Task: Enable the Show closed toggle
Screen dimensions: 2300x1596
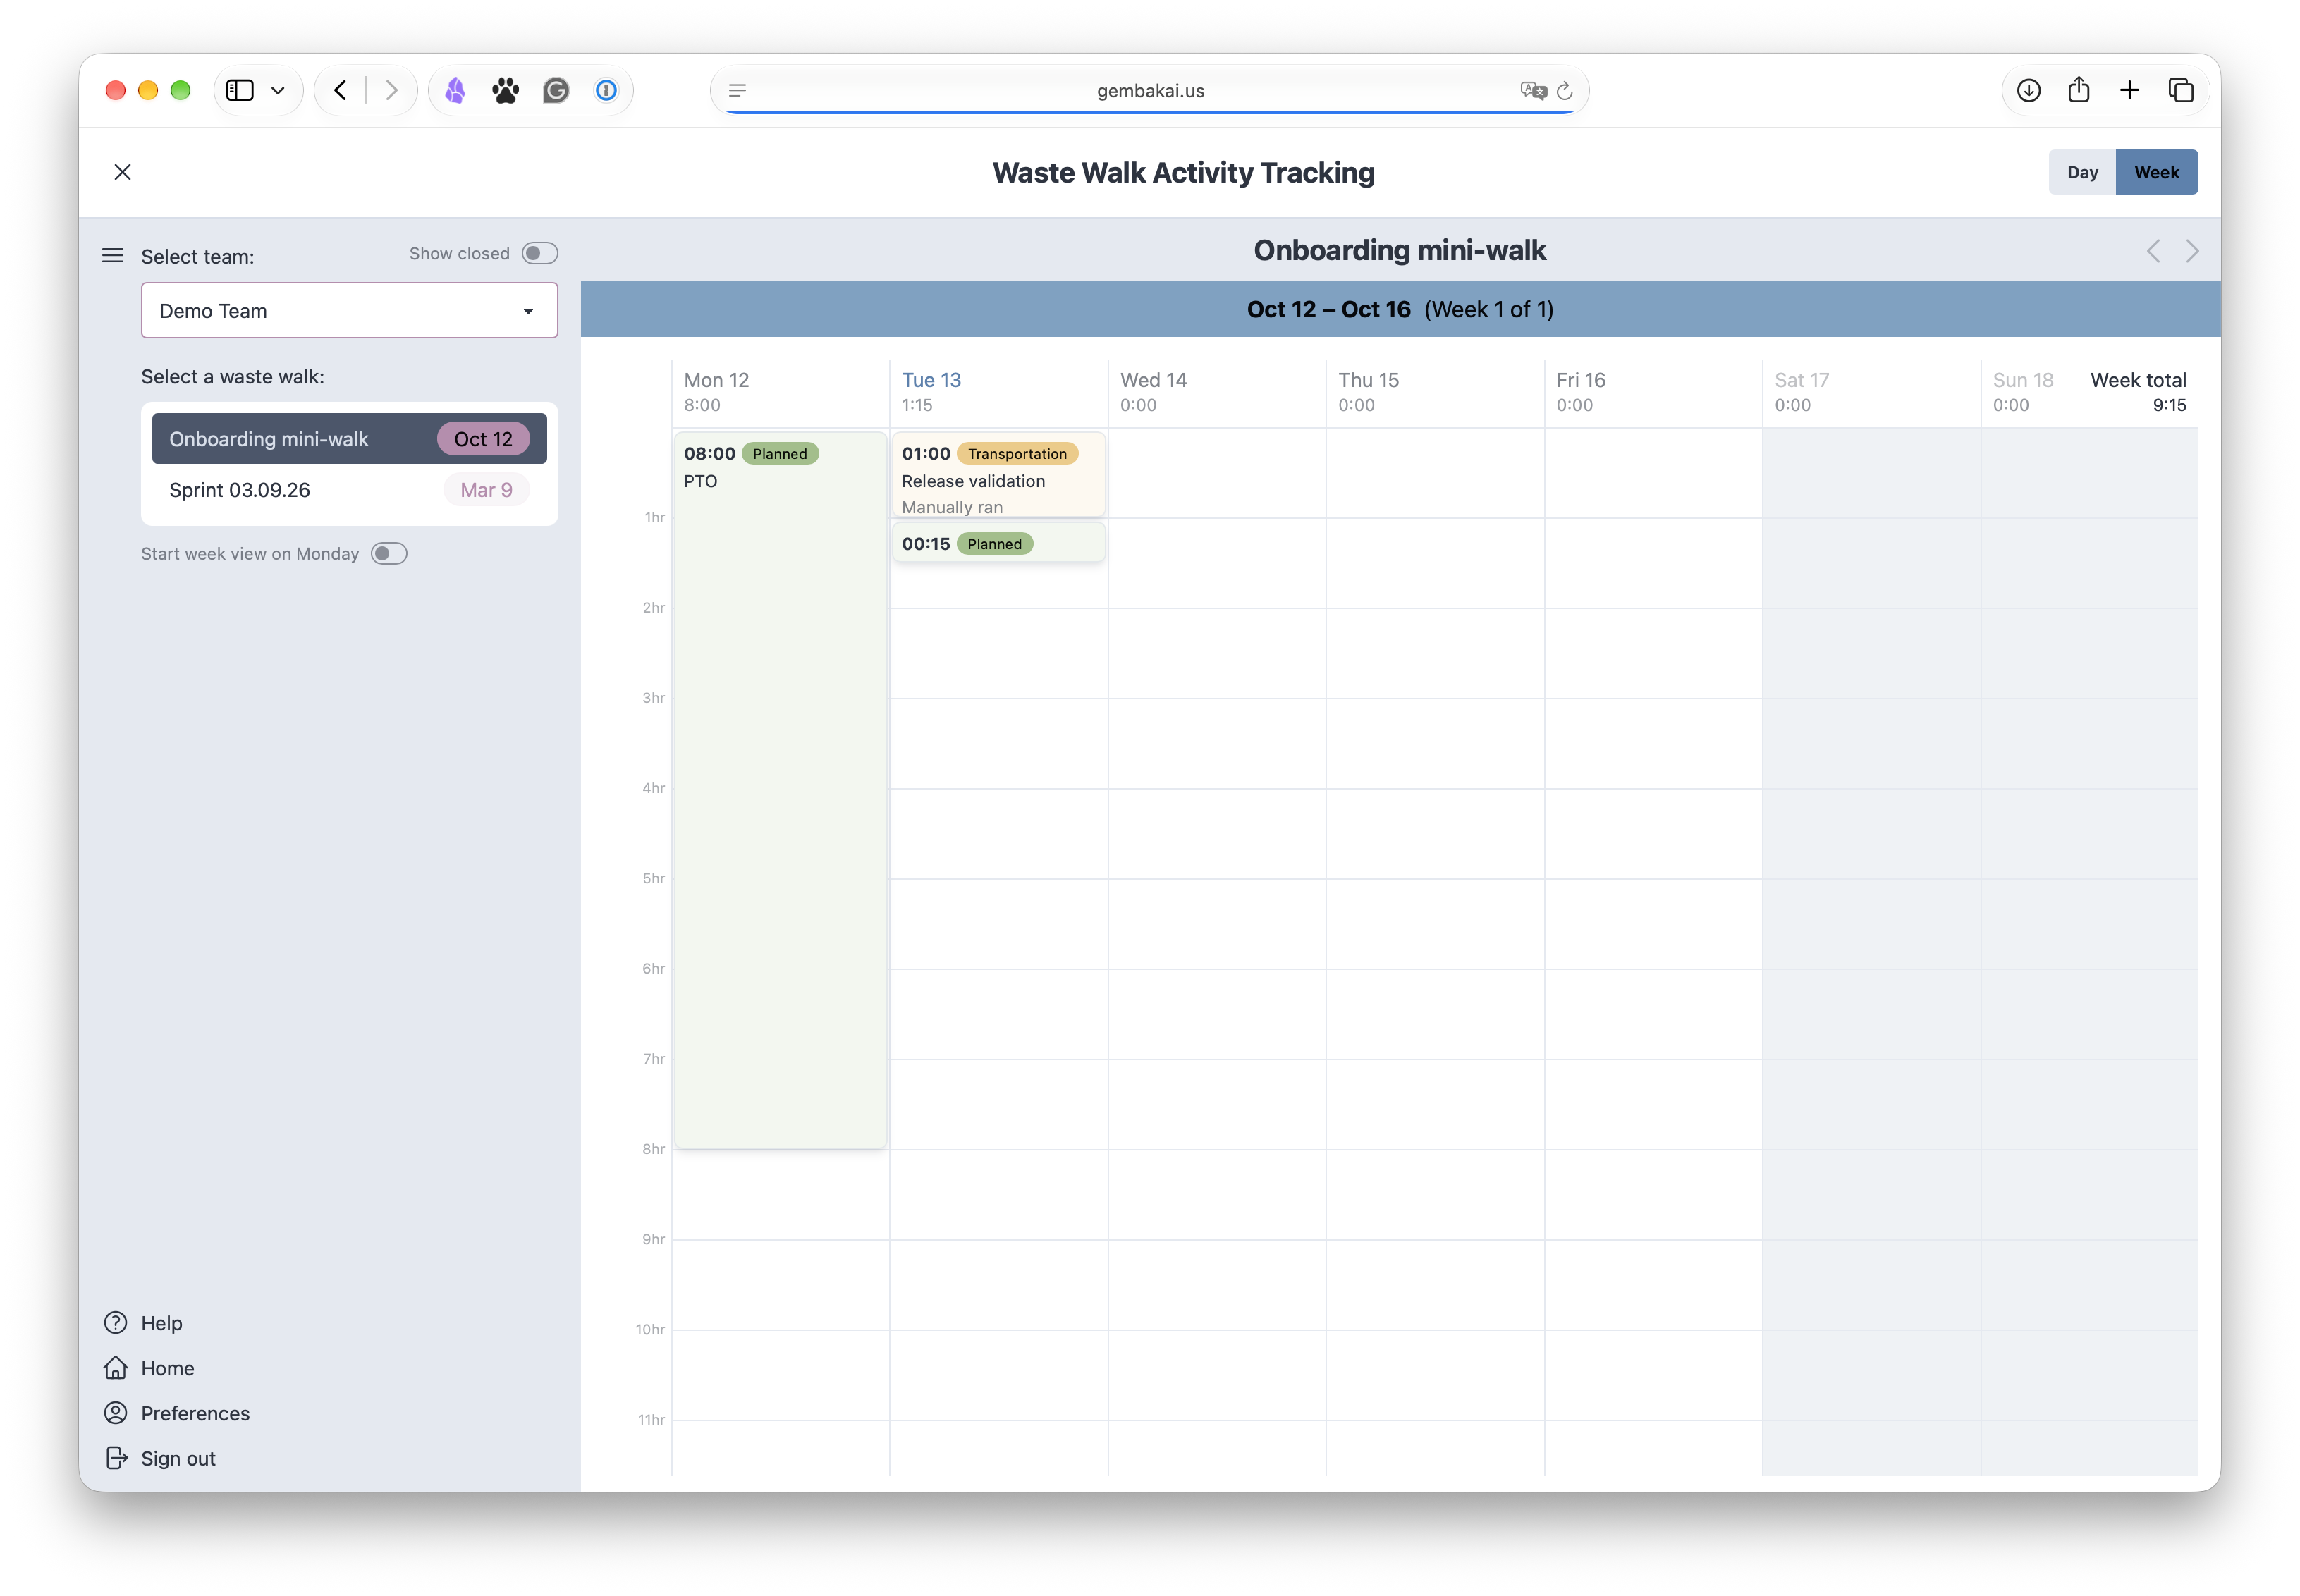Action: click(x=540, y=253)
